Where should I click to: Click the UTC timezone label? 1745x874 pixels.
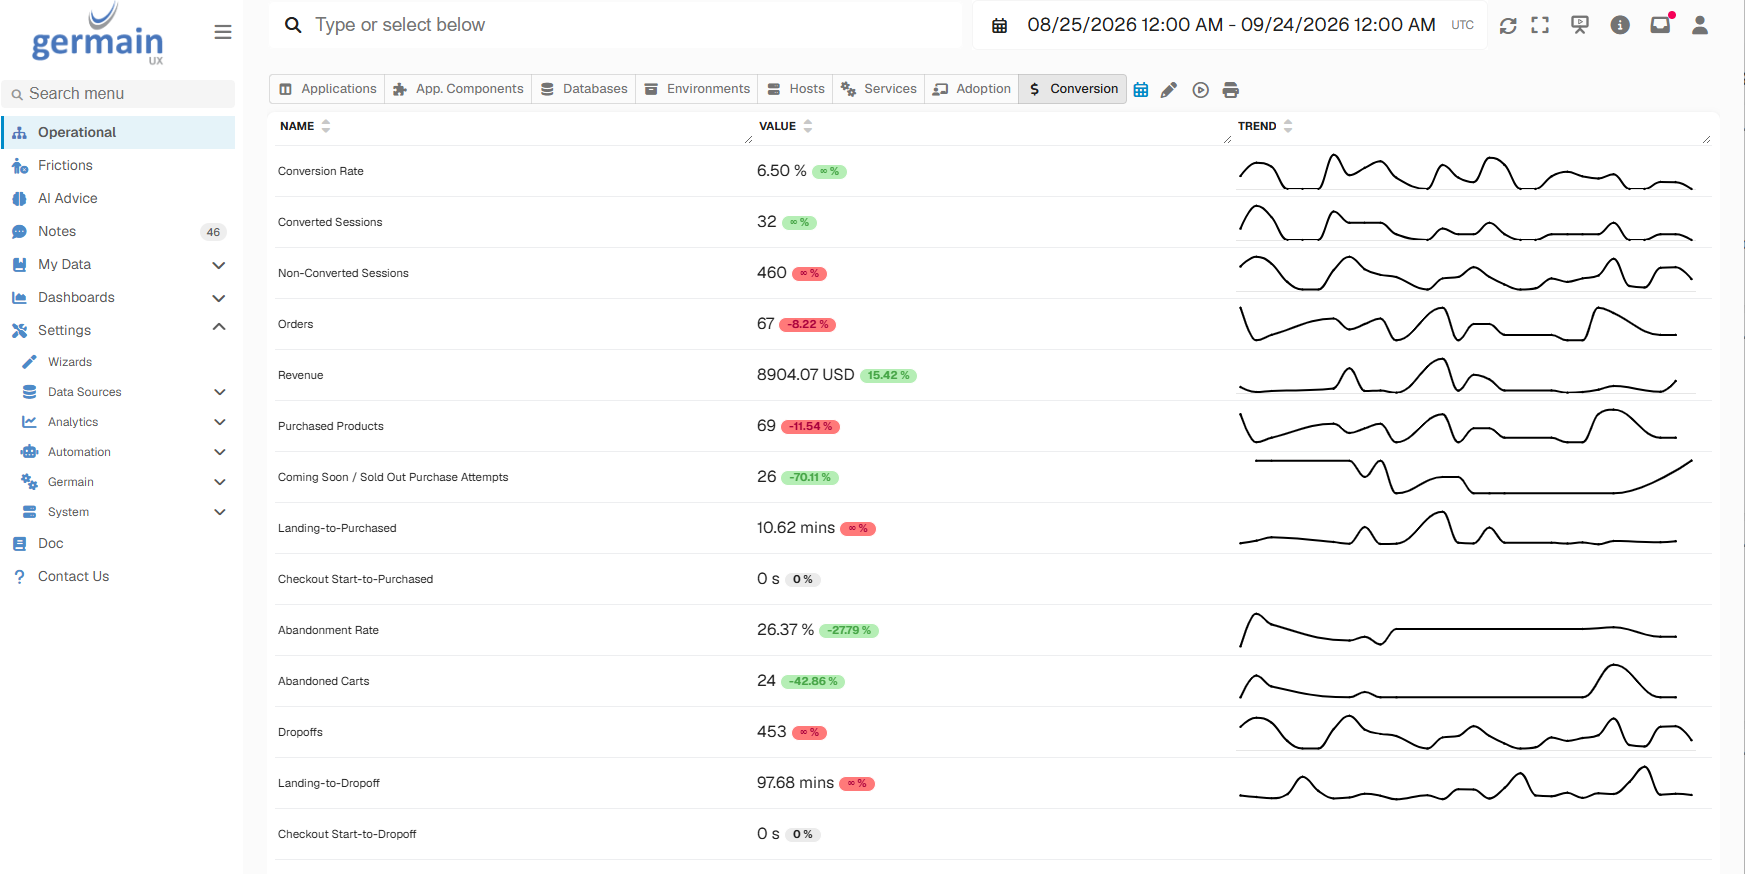click(1462, 25)
